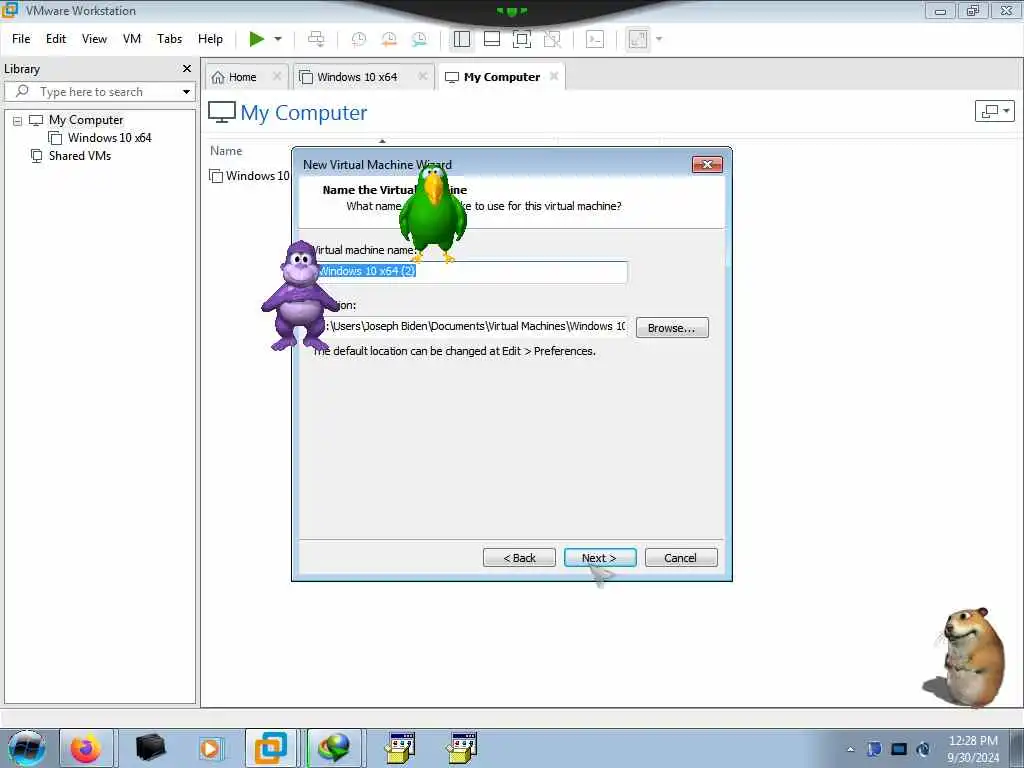Toggle the thumbnail bar toolbar icon
Screen dimensions: 1024x768
492,39
